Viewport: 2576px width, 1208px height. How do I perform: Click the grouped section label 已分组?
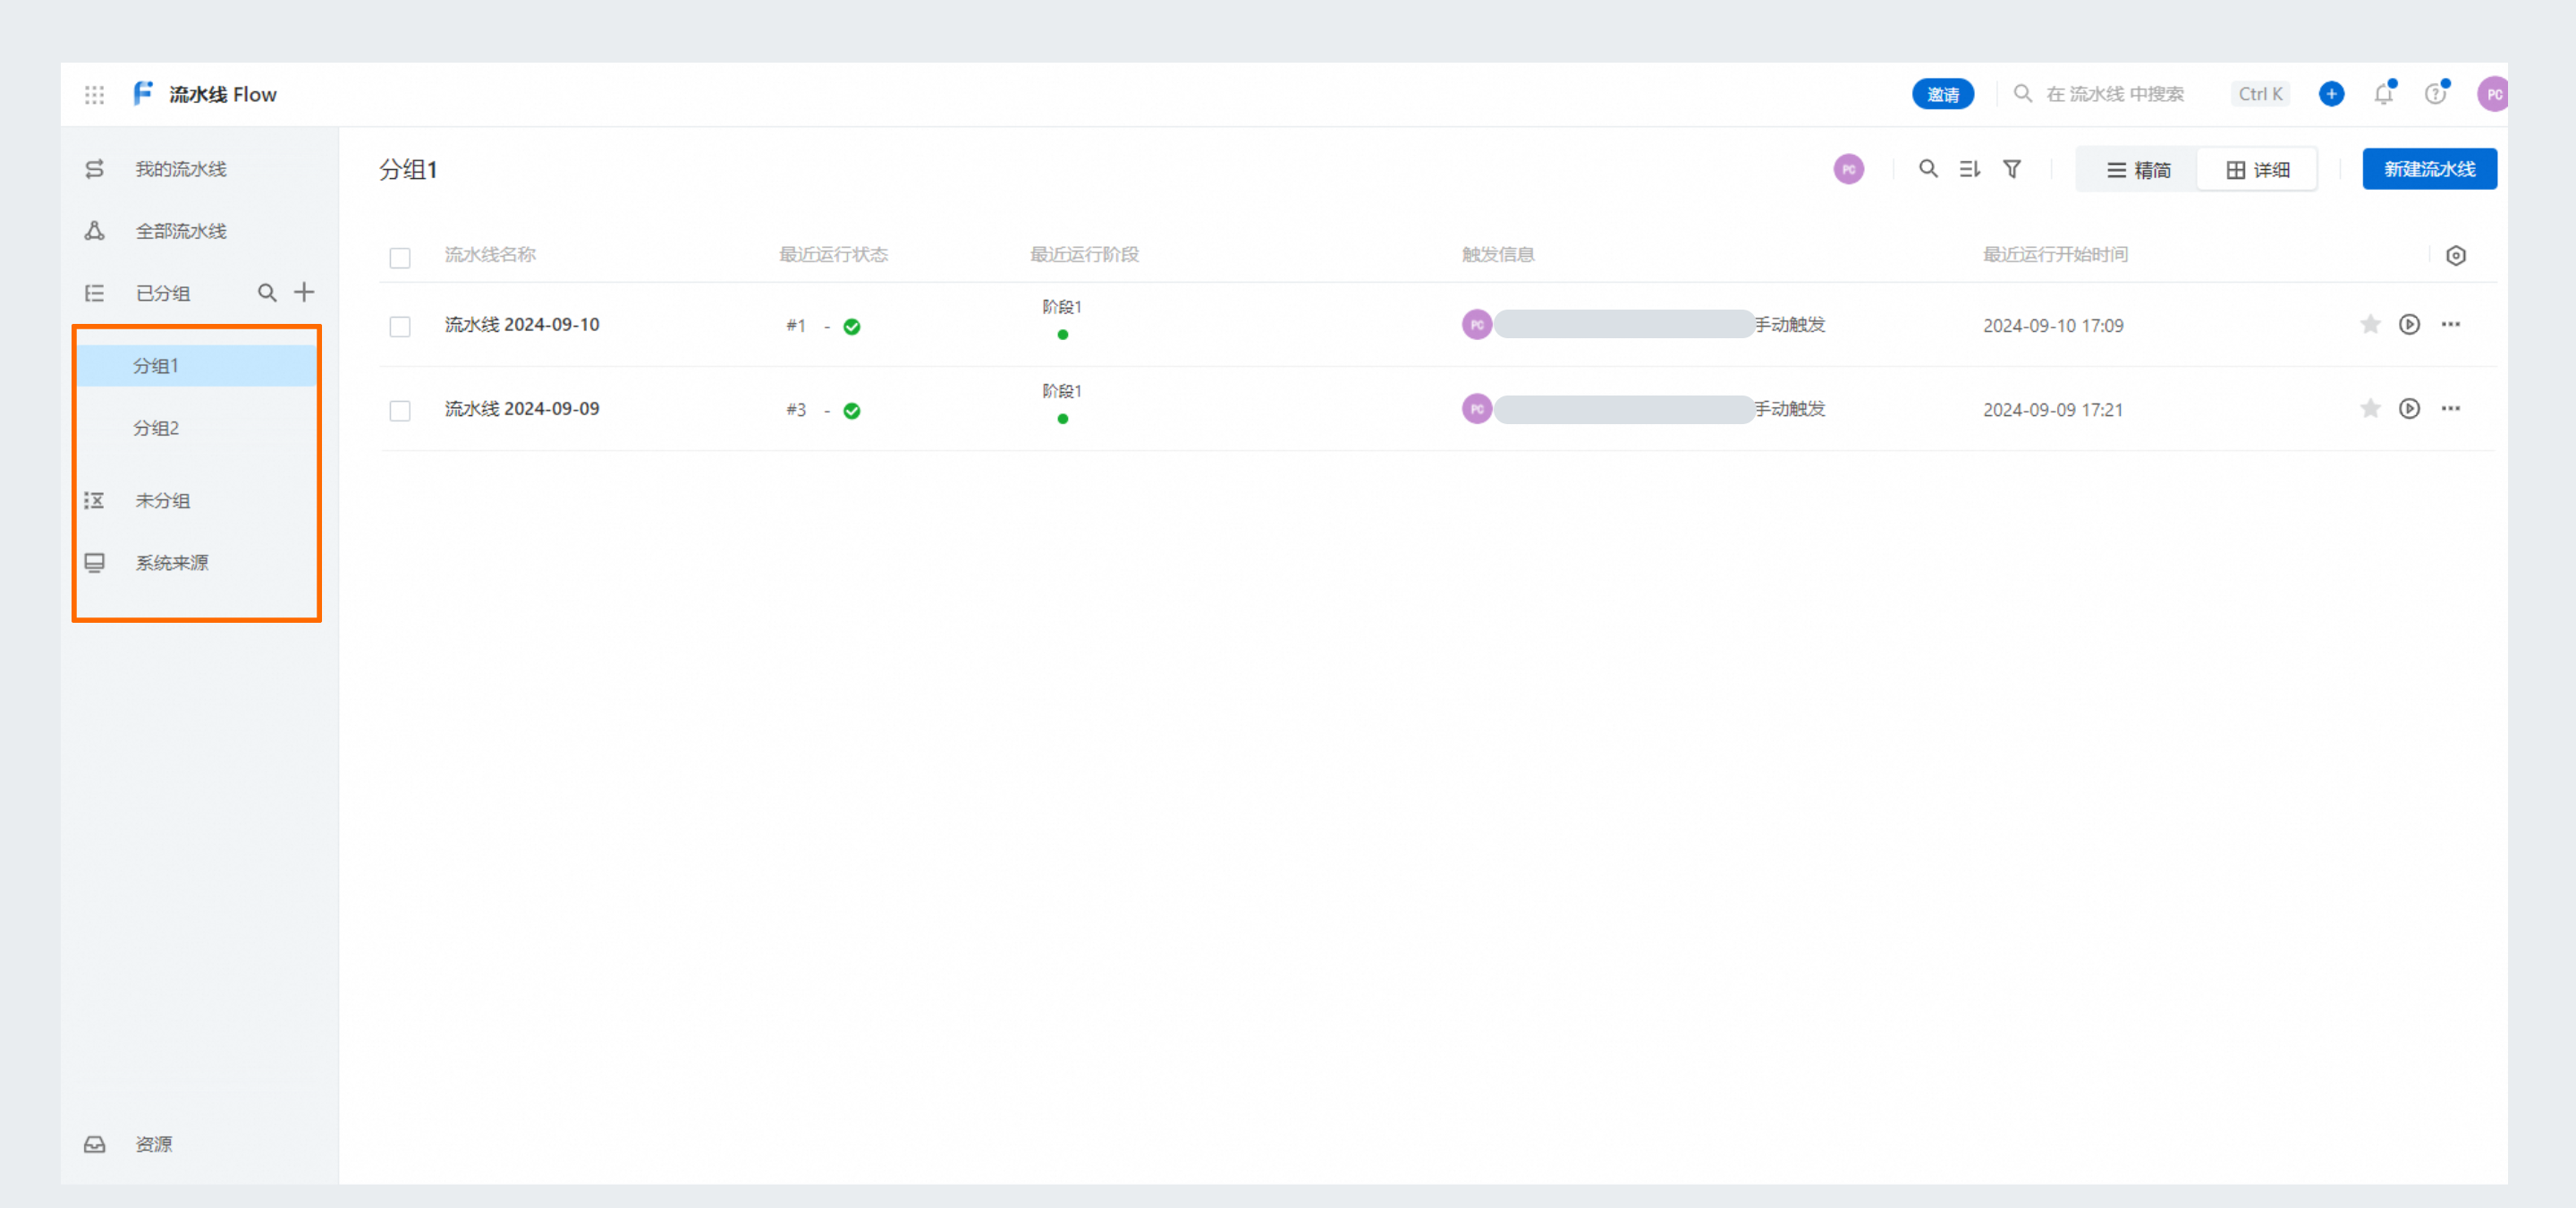[x=162, y=293]
